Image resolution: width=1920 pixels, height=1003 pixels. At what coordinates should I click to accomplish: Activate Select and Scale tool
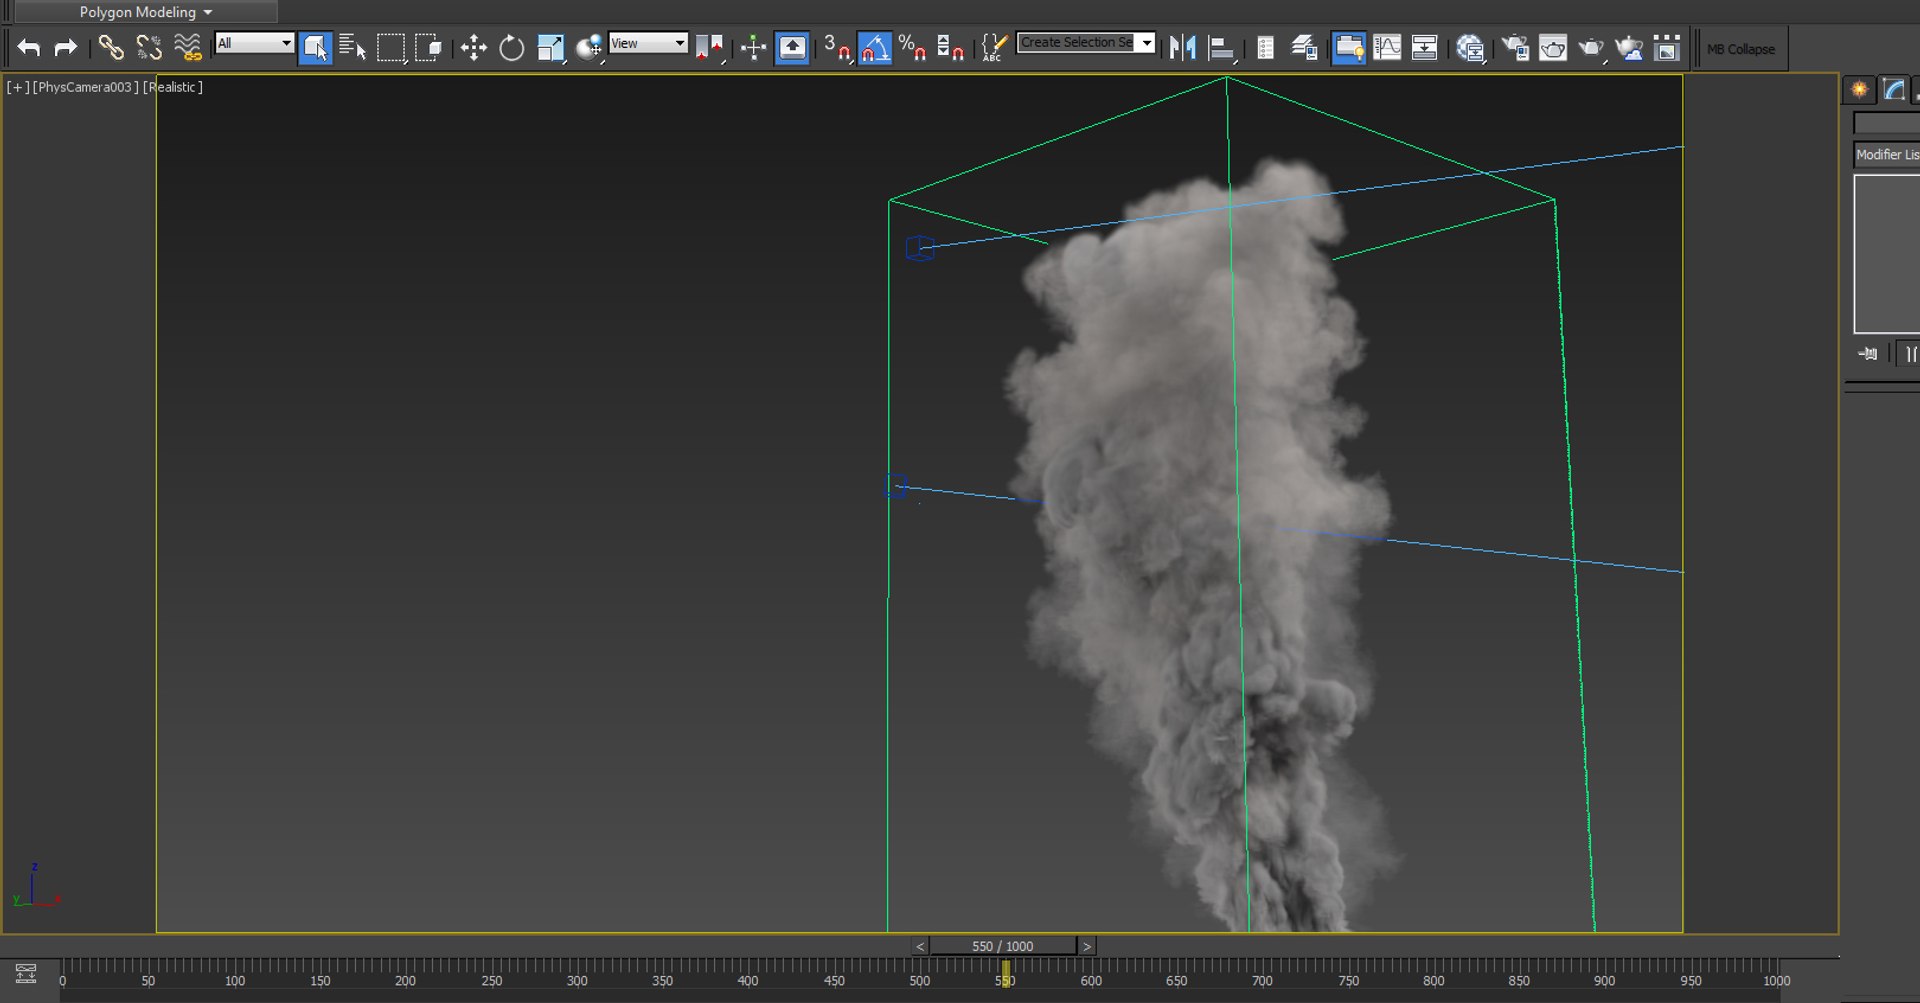[550, 48]
